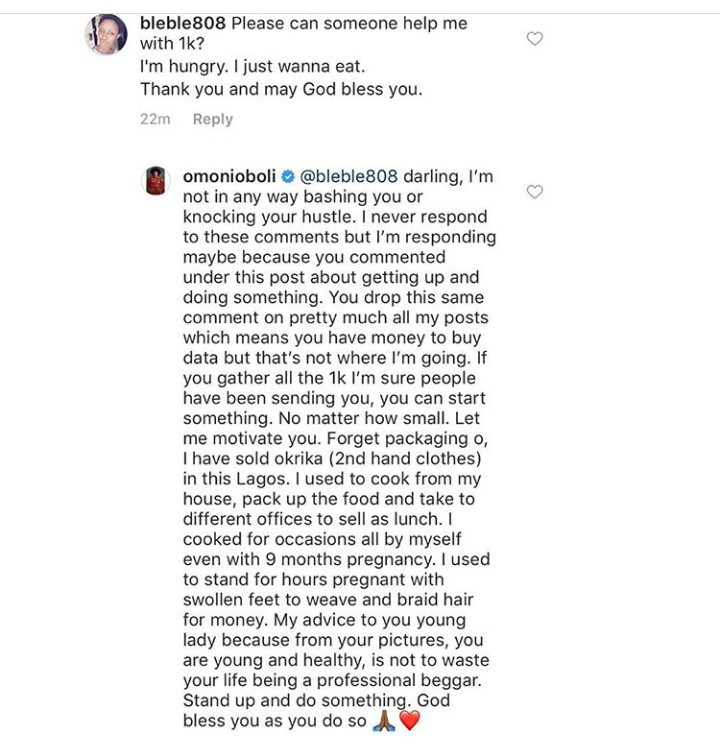Click the line 'Thank you and may God bless you.'
The image size is (720, 747).
(x=281, y=89)
